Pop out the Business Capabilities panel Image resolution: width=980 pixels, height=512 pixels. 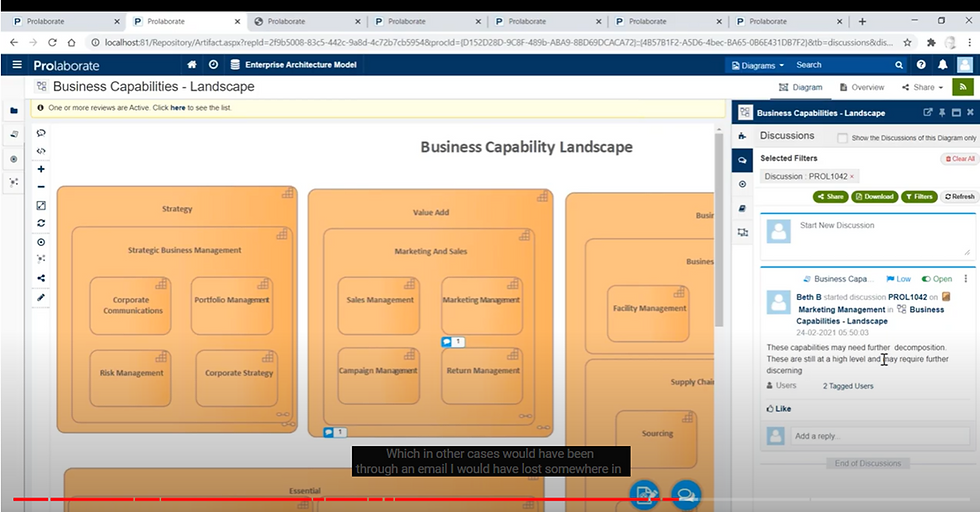[x=928, y=113]
